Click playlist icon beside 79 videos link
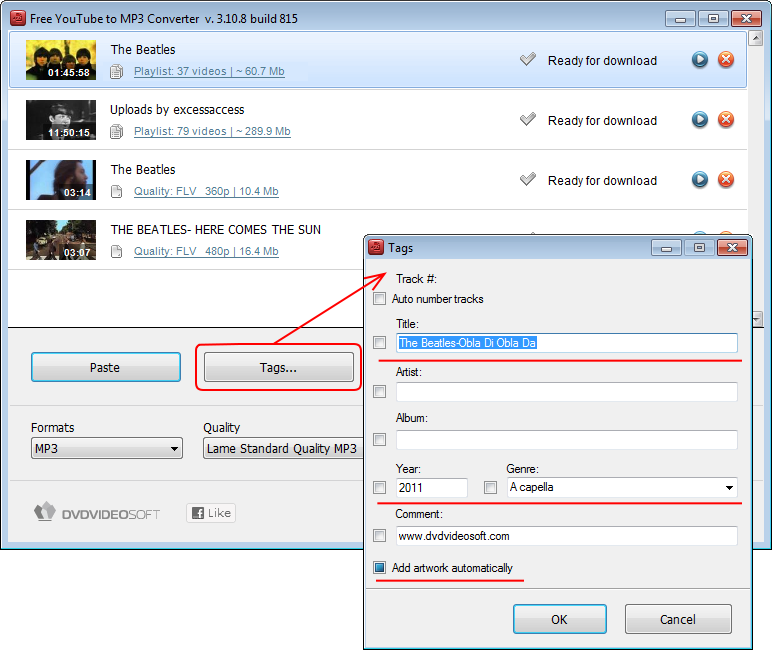Image resolution: width=772 pixels, height=650 pixels. point(117,131)
